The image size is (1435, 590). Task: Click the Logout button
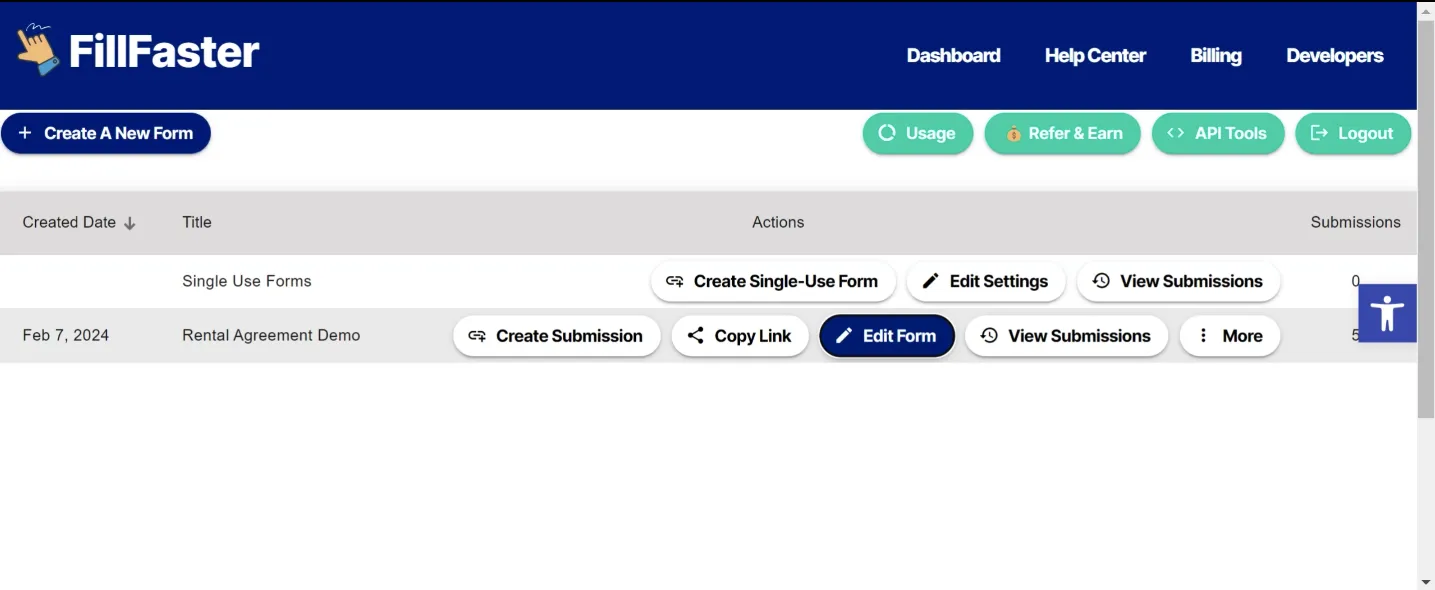1353,133
